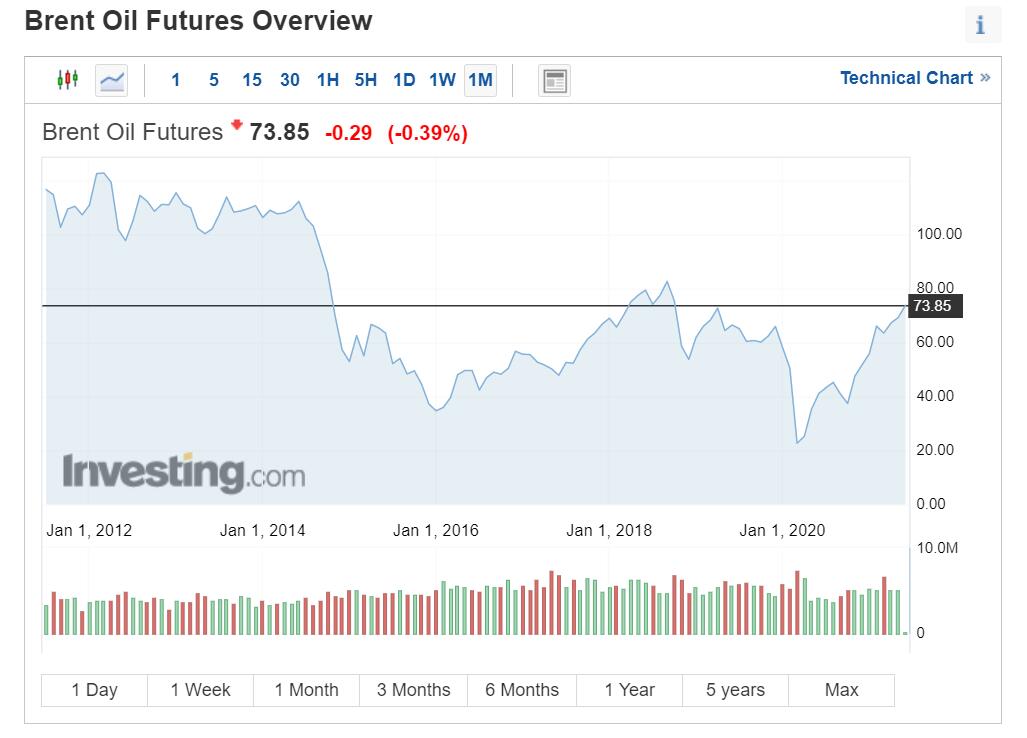This screenshot has height=738, width=1027.
Task: Select the 15 minute interval
Action: pos(251,80)
